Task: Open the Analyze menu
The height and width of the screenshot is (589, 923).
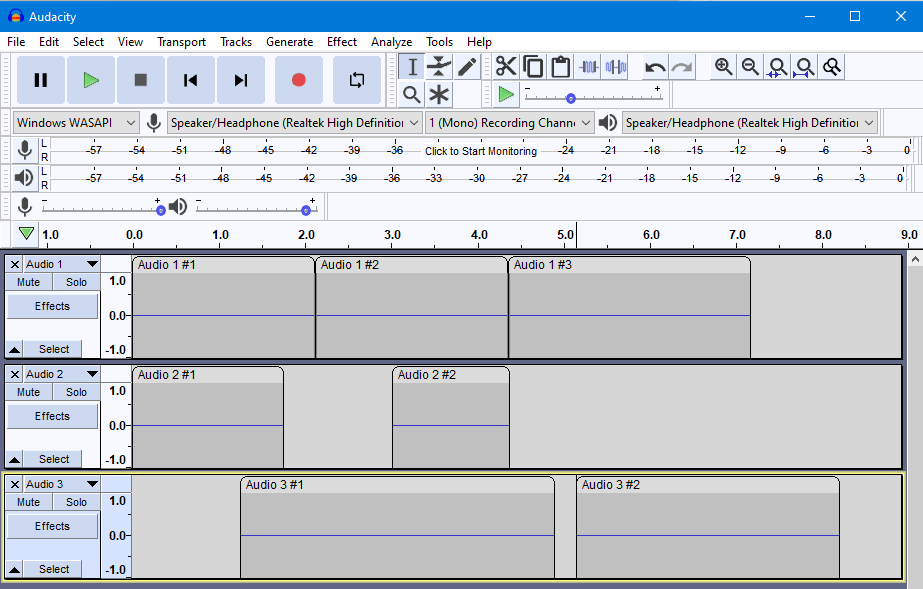Action: pos(391,42)
